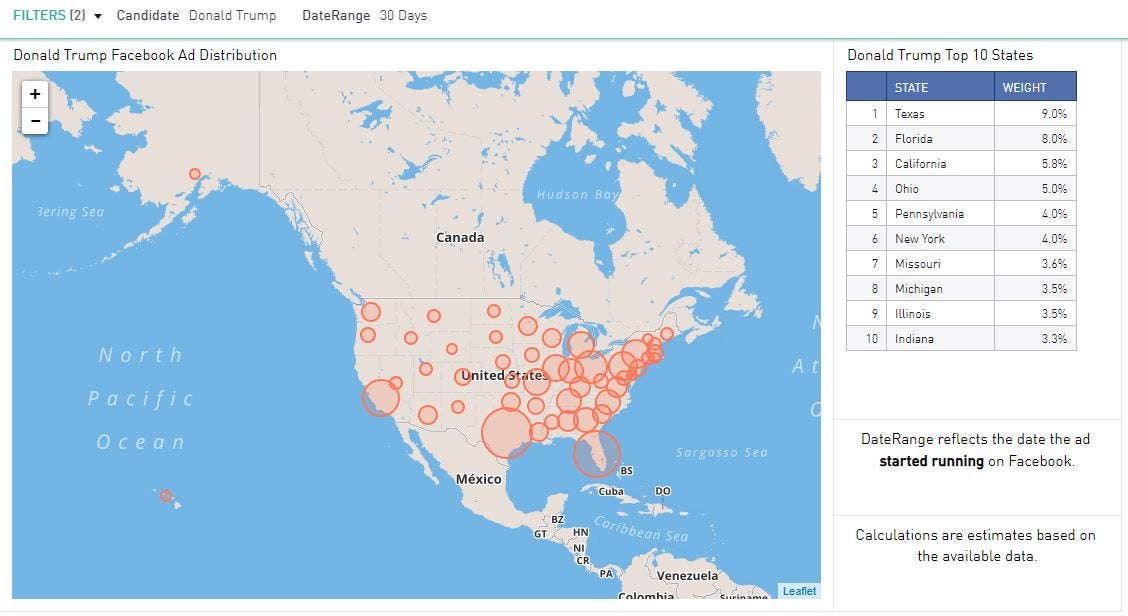Select the Missouri row in table
The image size is (1128, 616).
click(x=961, y=263)
